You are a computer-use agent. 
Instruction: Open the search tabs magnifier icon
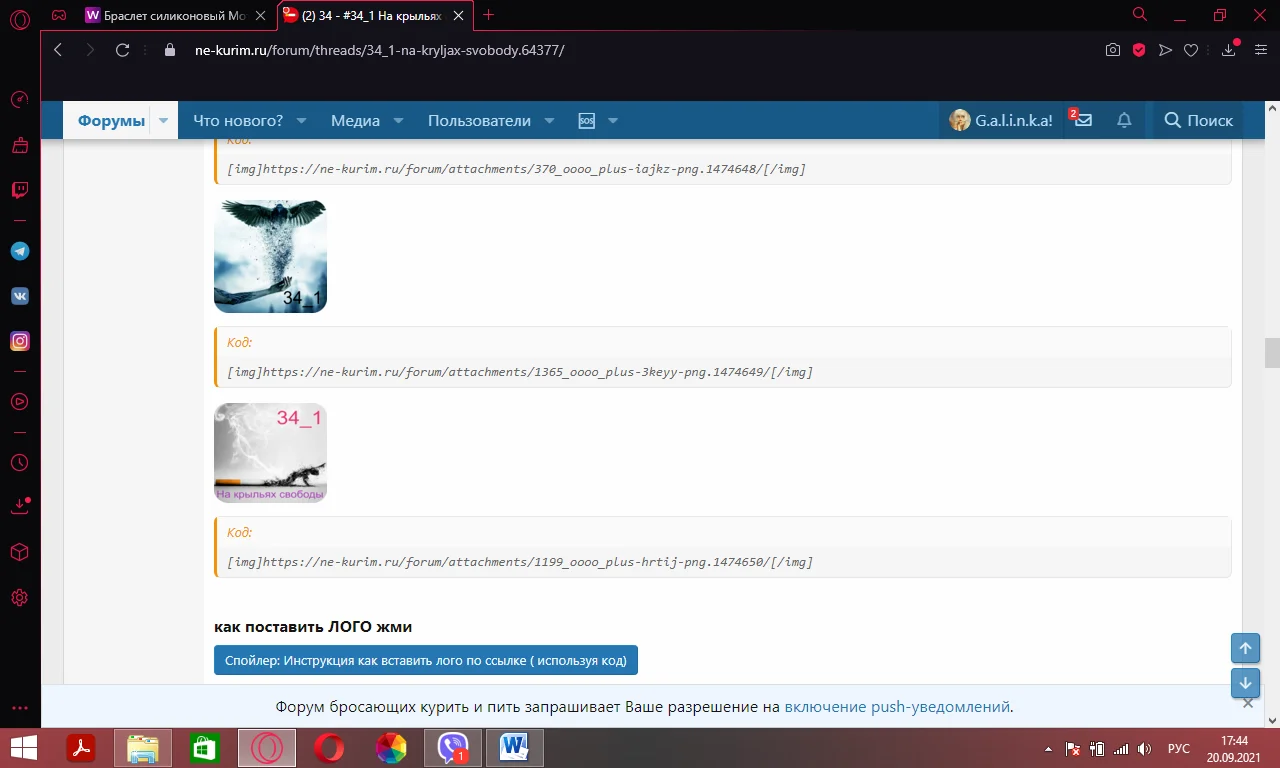click(x=1139, y=15)
